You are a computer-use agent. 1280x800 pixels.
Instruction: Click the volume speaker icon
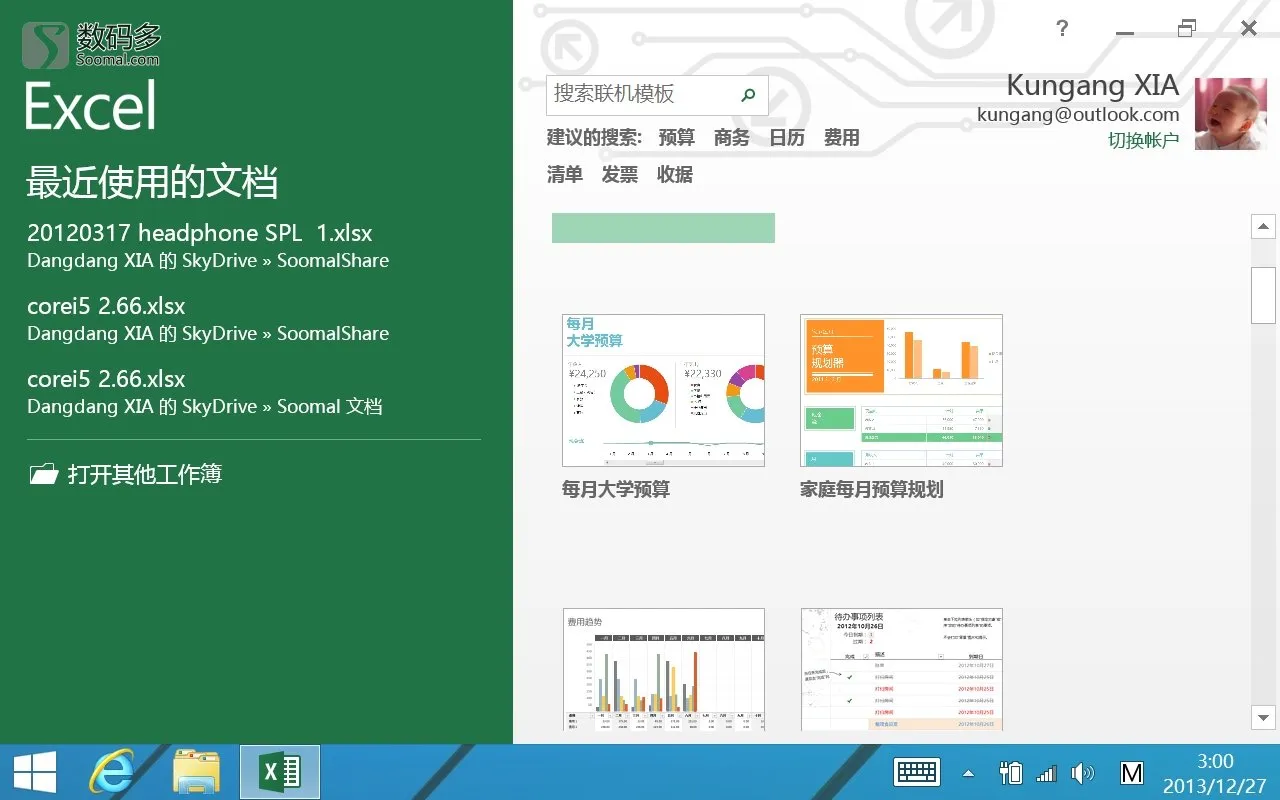[x=1082, y=773]
